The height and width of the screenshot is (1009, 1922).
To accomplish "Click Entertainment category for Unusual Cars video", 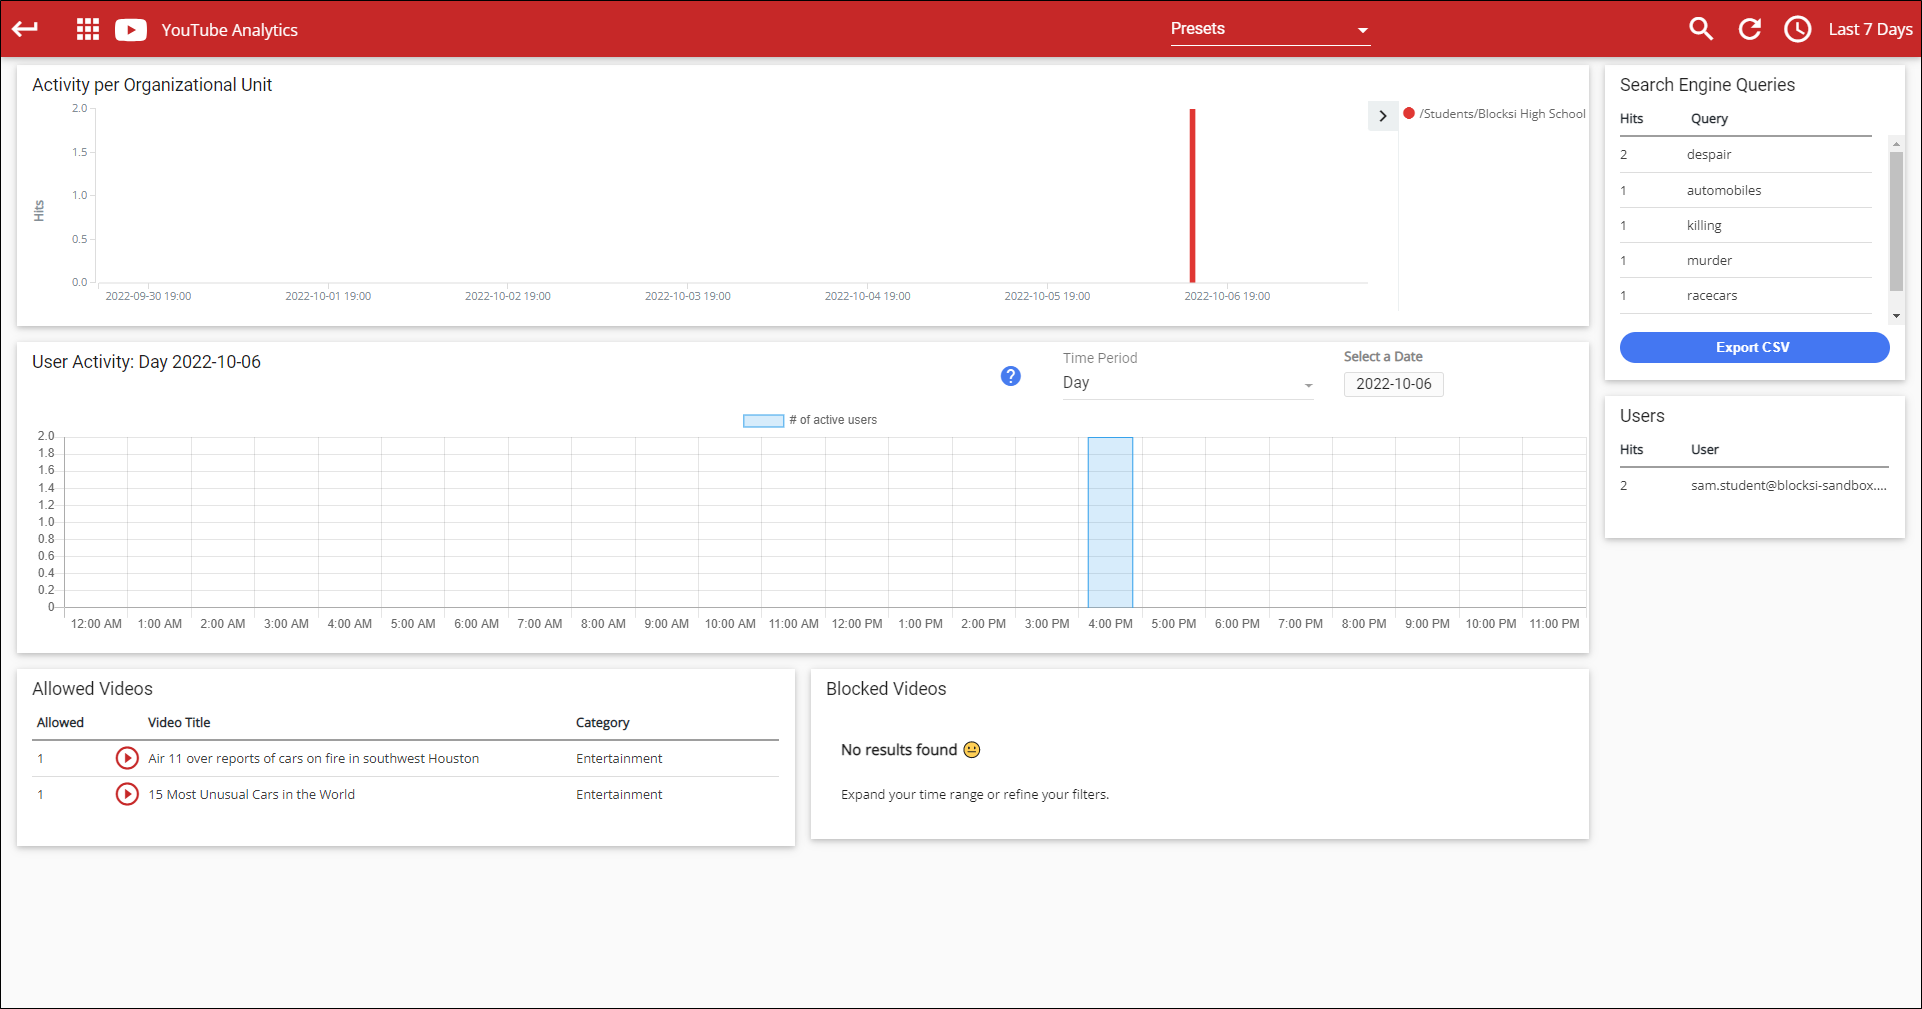I will [619, 794].
